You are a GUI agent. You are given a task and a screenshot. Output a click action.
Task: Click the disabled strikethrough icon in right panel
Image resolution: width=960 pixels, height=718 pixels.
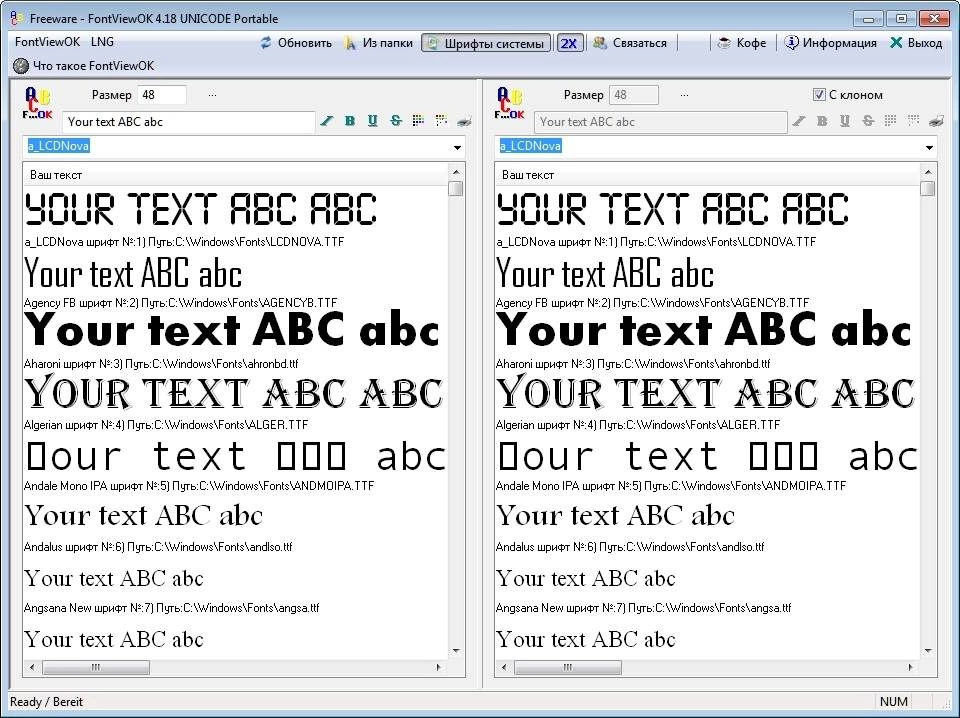click(868, 121)
